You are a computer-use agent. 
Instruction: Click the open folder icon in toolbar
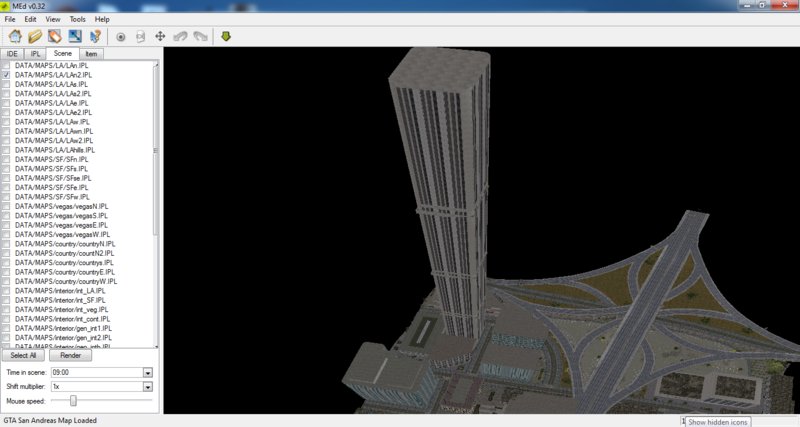click(35, 36)
